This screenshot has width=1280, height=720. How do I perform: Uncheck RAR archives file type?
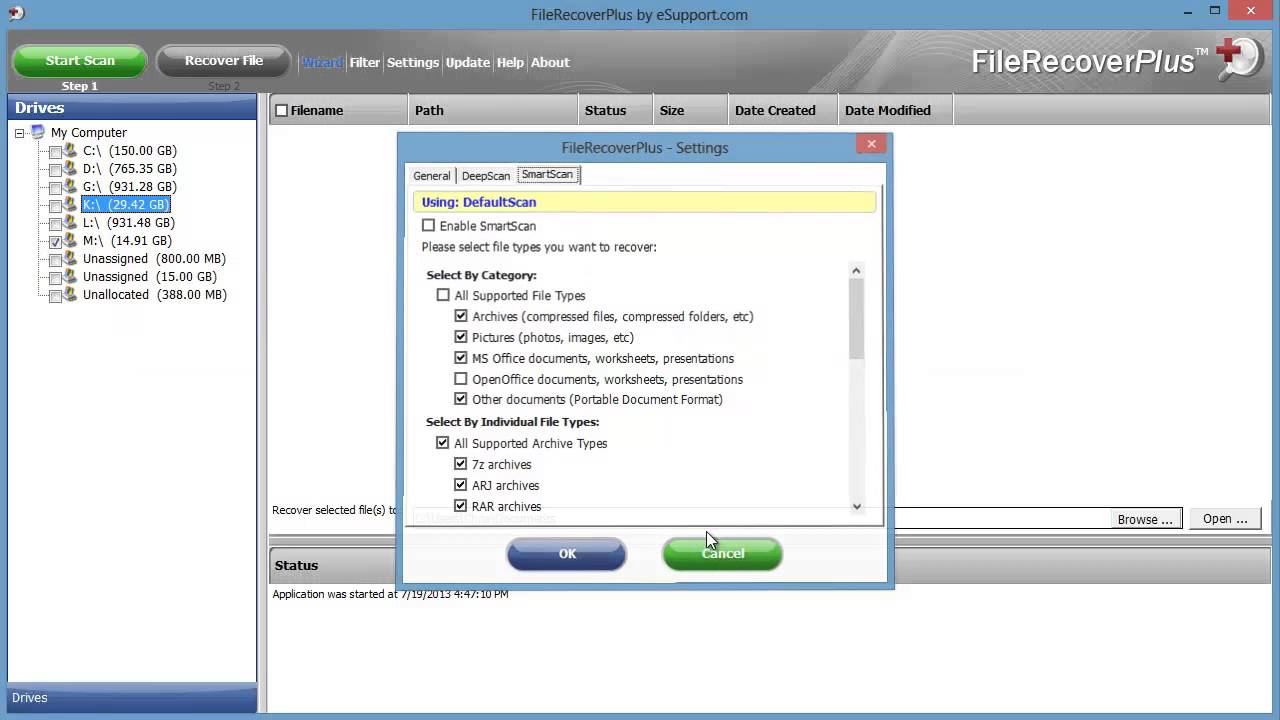(x=461, y=506)
